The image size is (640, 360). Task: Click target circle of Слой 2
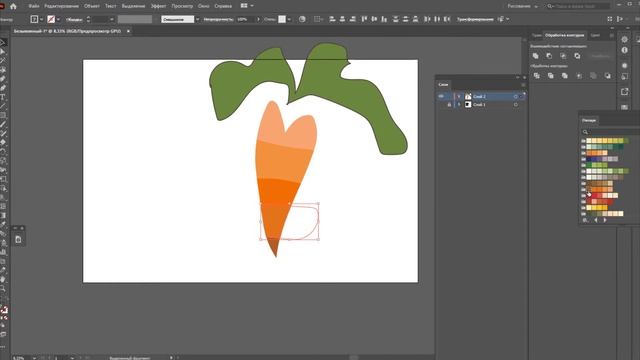click(516, 97)
